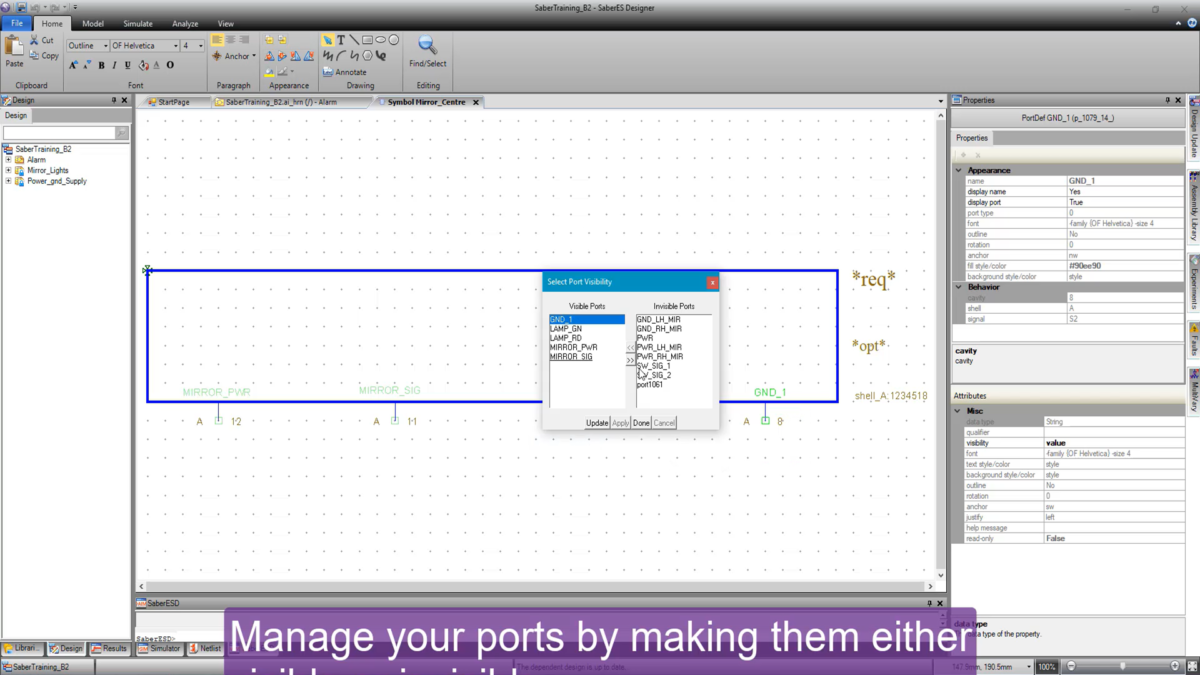Screen dimensions: 1200x675
Task: Click Done in Select Port Visibility
Action: [641, 423]
